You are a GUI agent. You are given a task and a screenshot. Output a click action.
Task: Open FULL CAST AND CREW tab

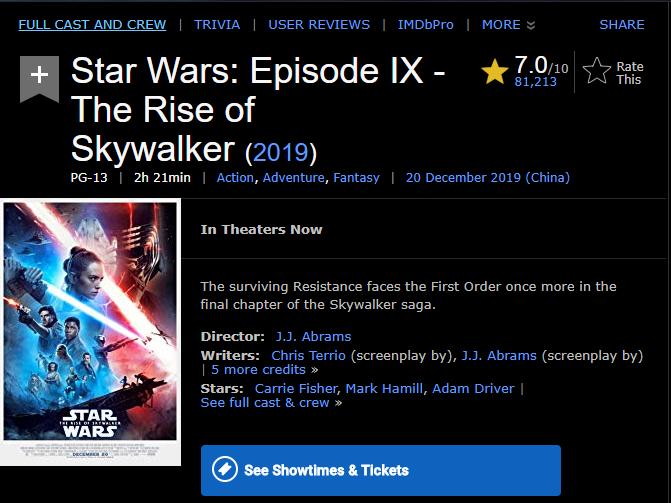[x=92, y=25]
